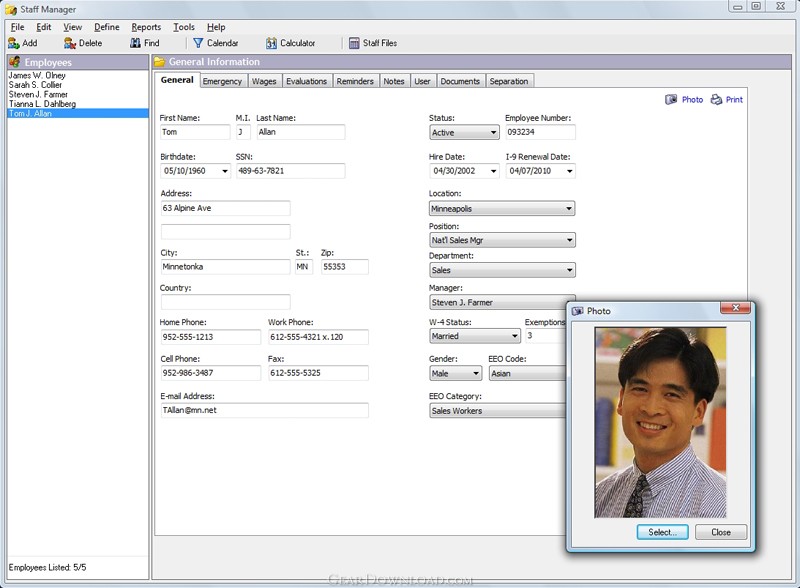This screenshot has height=588, width=800.
Task: Switch to the Evaluations tab
Action: 306,81
